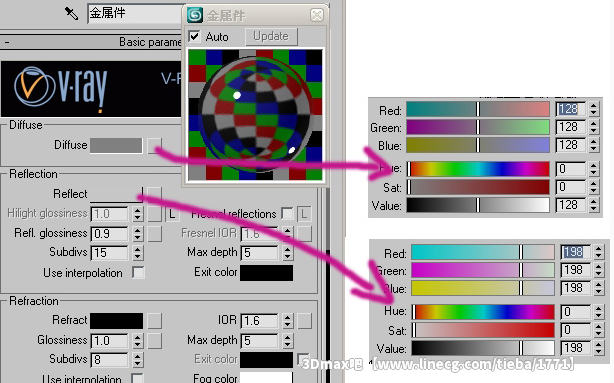Click the Refraction IOR map button
614x383 pixels.
[304, 321]
